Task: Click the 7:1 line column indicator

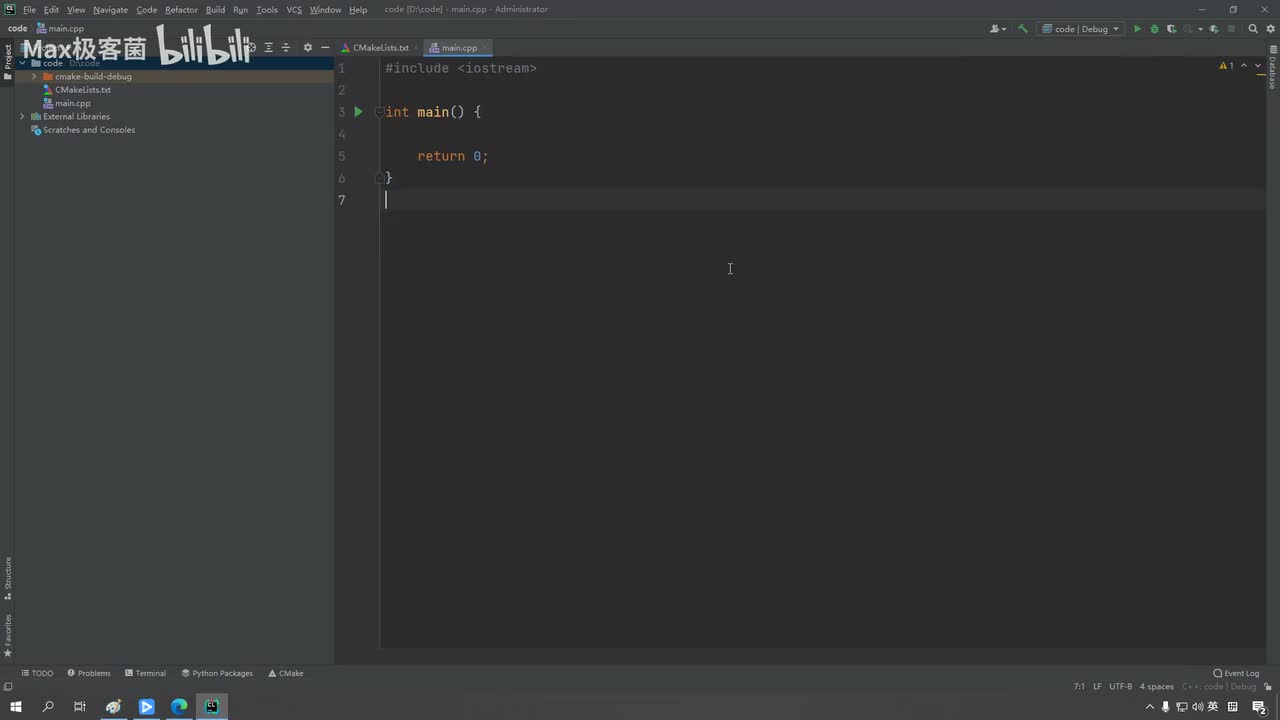Action: (1079, 687)
